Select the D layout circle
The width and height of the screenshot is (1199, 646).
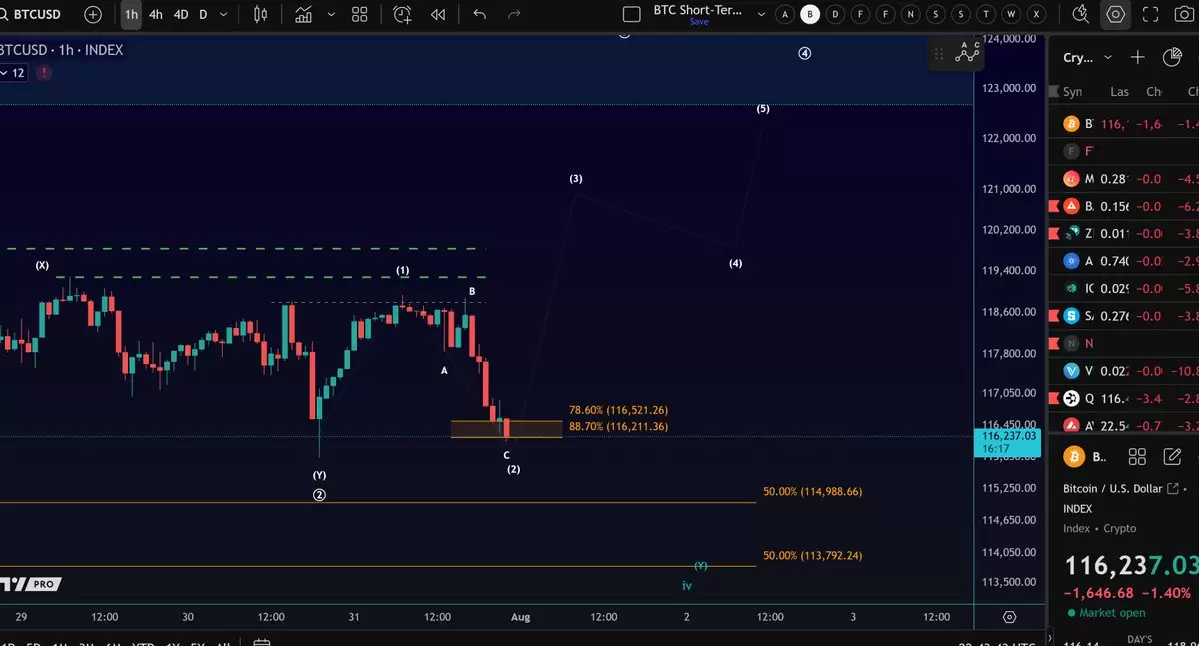(x=835, y=15)
